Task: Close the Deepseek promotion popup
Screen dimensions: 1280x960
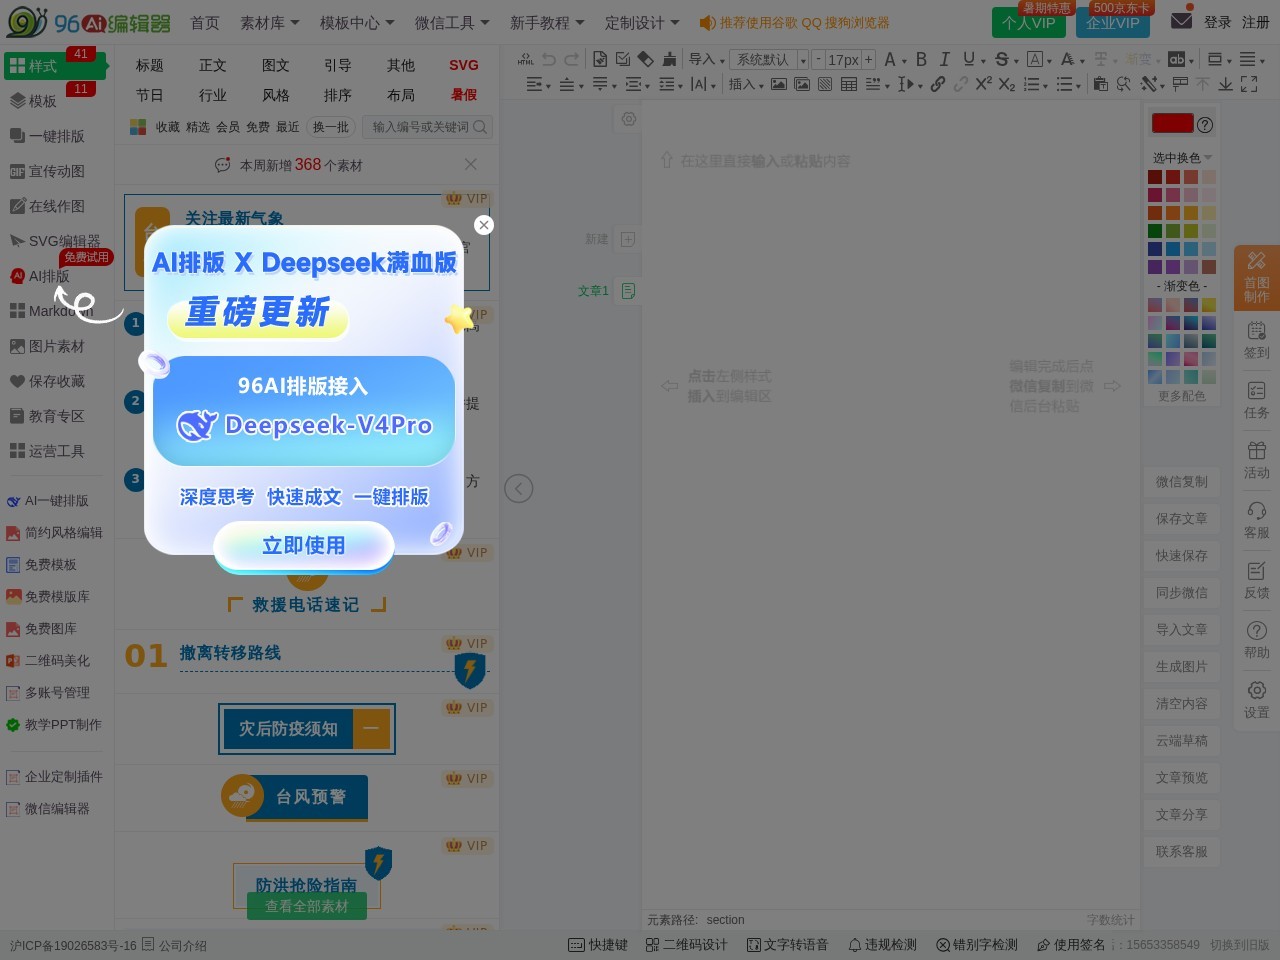Action: pos(484,225)
